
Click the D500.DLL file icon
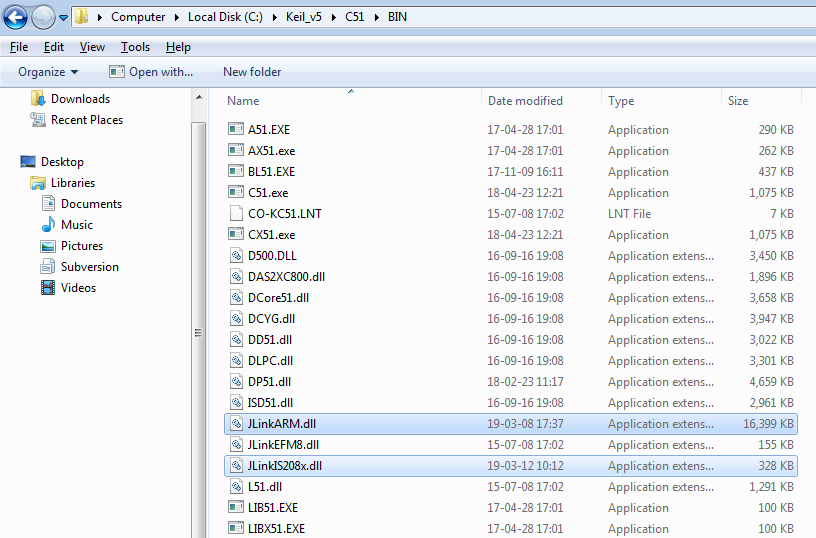pyautogui.click(x=236, y=256)
